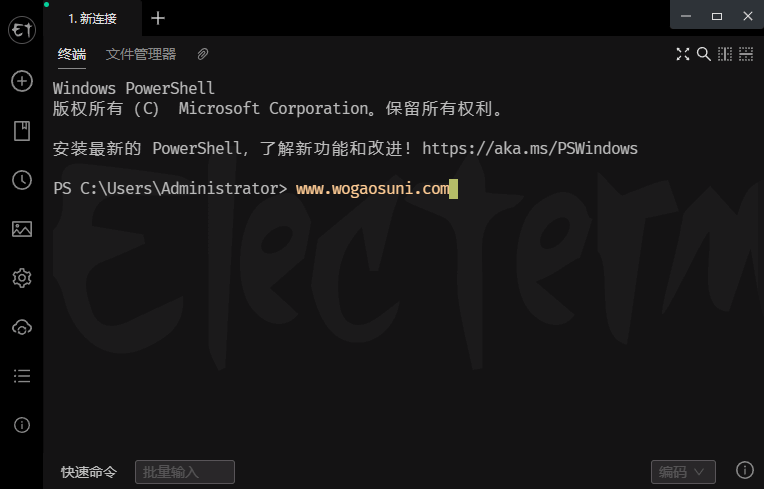The image size is (764, 489).
Task: Toggle fullscreen terminal mode icon
Action: click(x=683, y=54)
